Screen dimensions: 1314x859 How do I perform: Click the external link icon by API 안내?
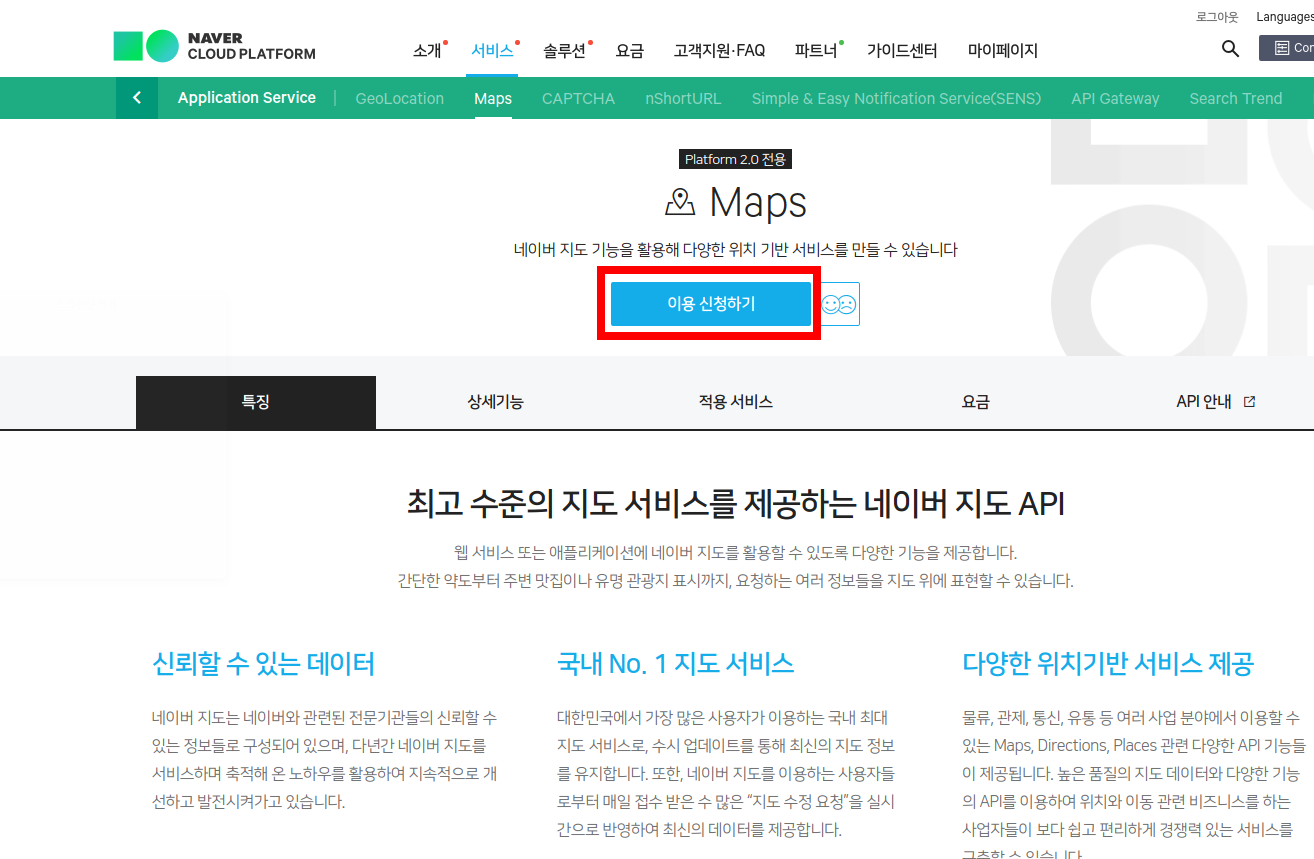point(1249,402)
